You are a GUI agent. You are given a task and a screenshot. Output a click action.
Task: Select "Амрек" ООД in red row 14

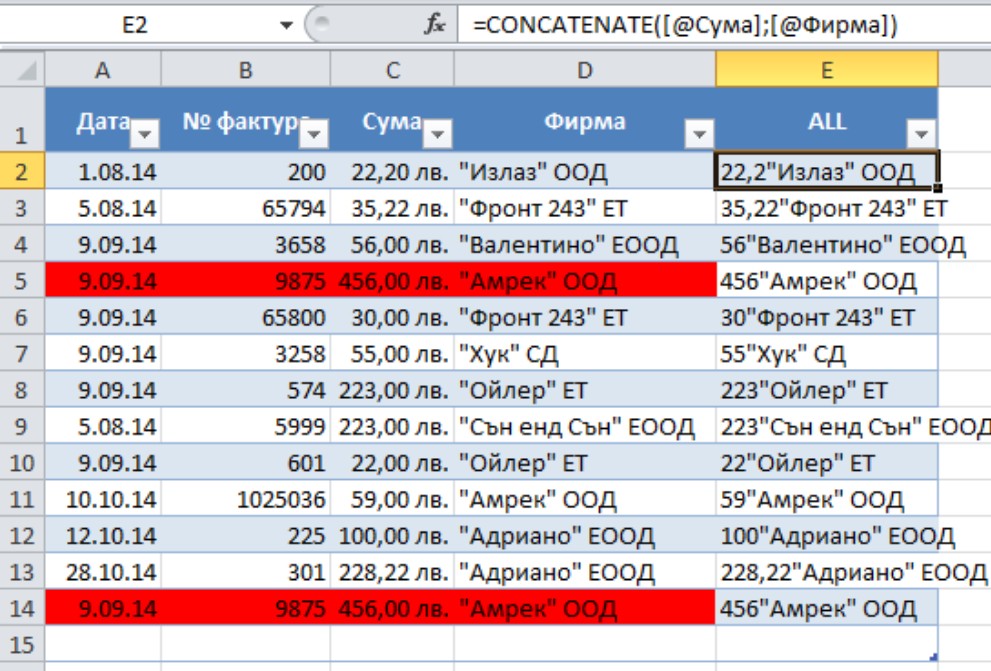pos(585,608)
